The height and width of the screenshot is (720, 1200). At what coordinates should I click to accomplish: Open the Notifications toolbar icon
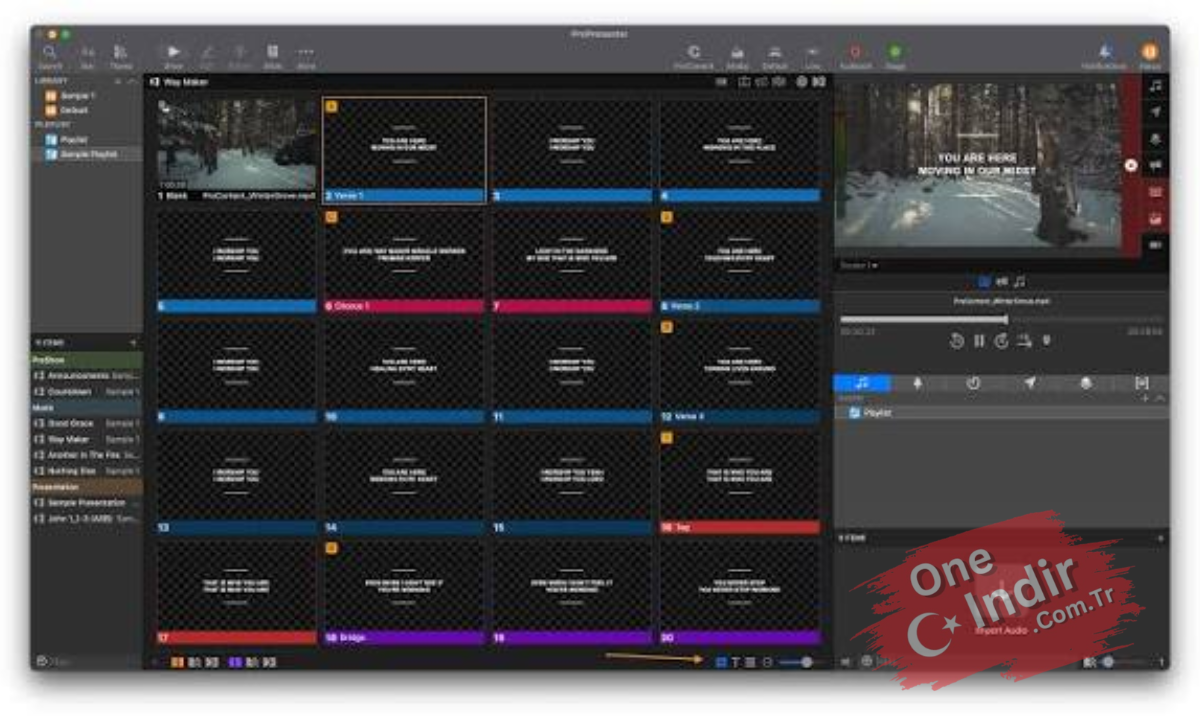click(1103, 56)
